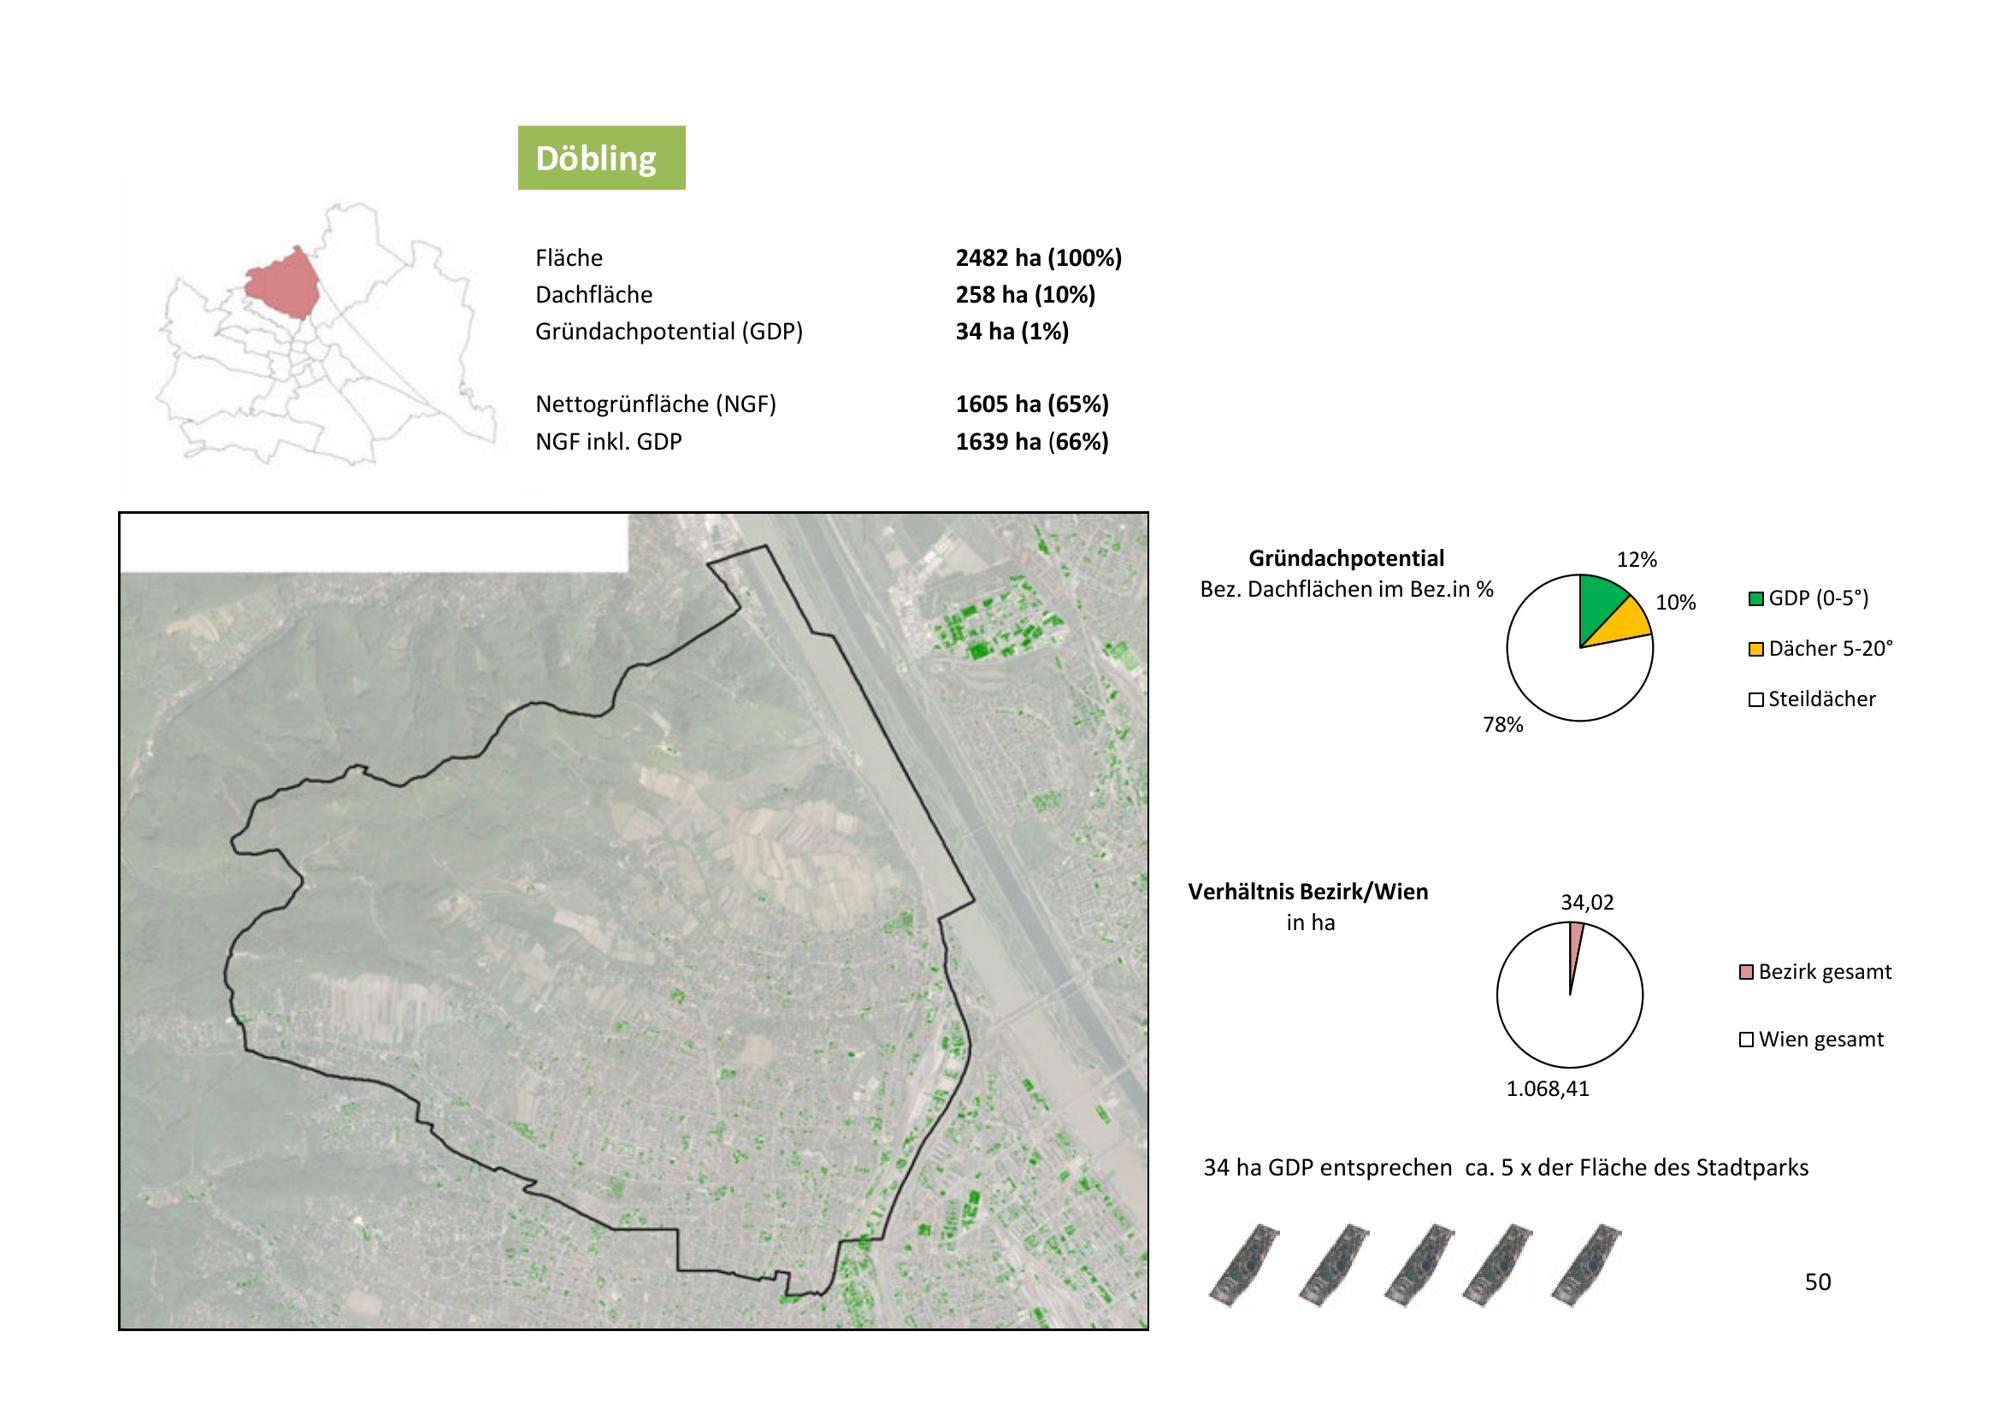The height and width of the screenshot is (1414, 2000).
Task: Click the white 78% pie segment
Action: [x=1560, y=670]
